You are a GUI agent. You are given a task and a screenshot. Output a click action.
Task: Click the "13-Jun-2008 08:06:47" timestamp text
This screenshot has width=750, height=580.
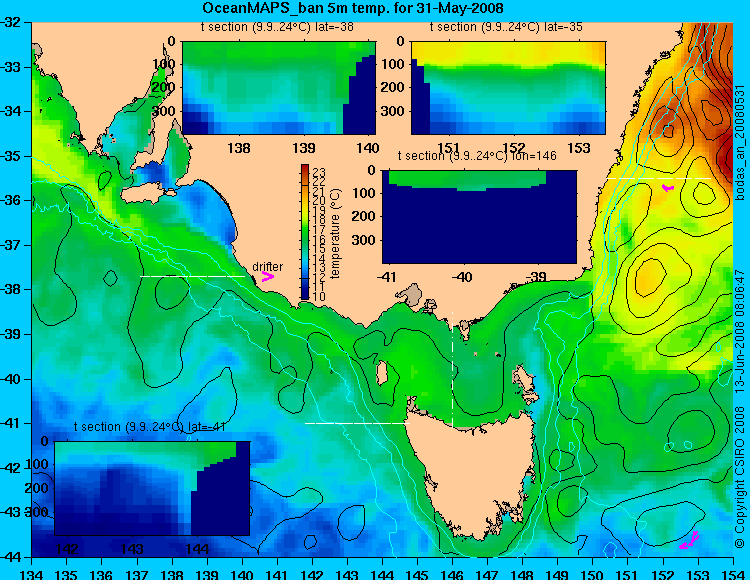(740, 331)
